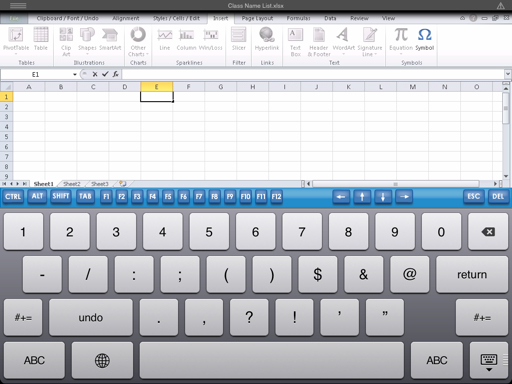Open Signature Line dropdown
The height and width of the screenshot is (384, 512).
click(x=370, y=42)
